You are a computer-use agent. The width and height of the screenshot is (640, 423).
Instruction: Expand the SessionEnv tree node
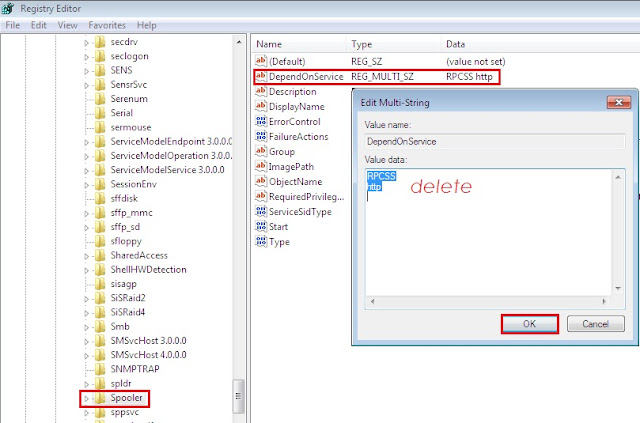coord(87,185)
